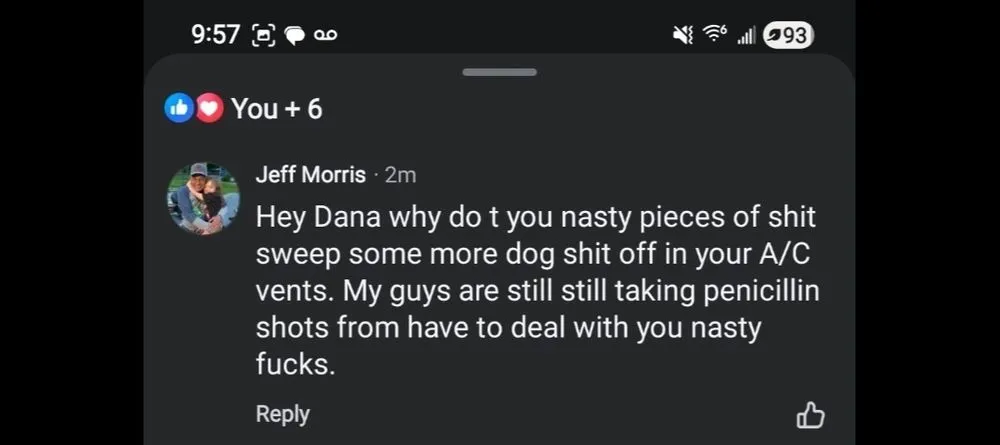
Task: Tap the chat bubble notification icon
Action: coord(295,35)
